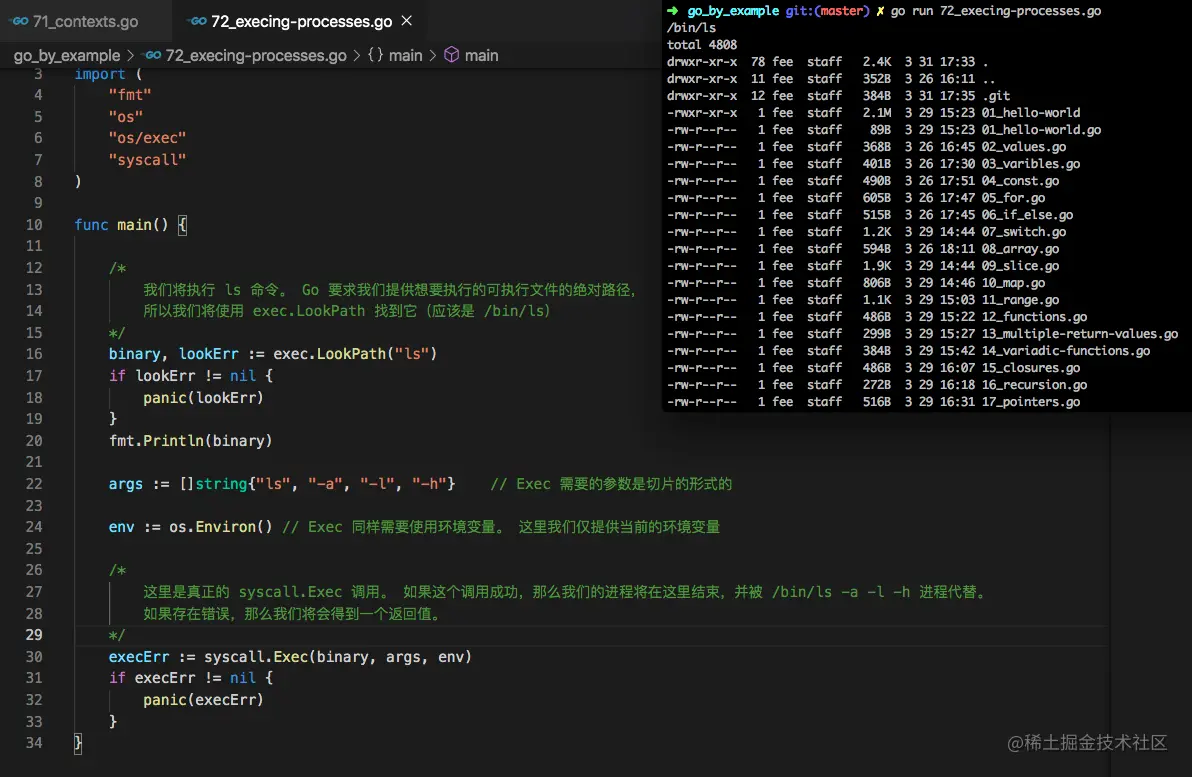
Task: Click 17_pointers.go in terminal listing
Action: pyautogui.click(x=1030, y=402)
